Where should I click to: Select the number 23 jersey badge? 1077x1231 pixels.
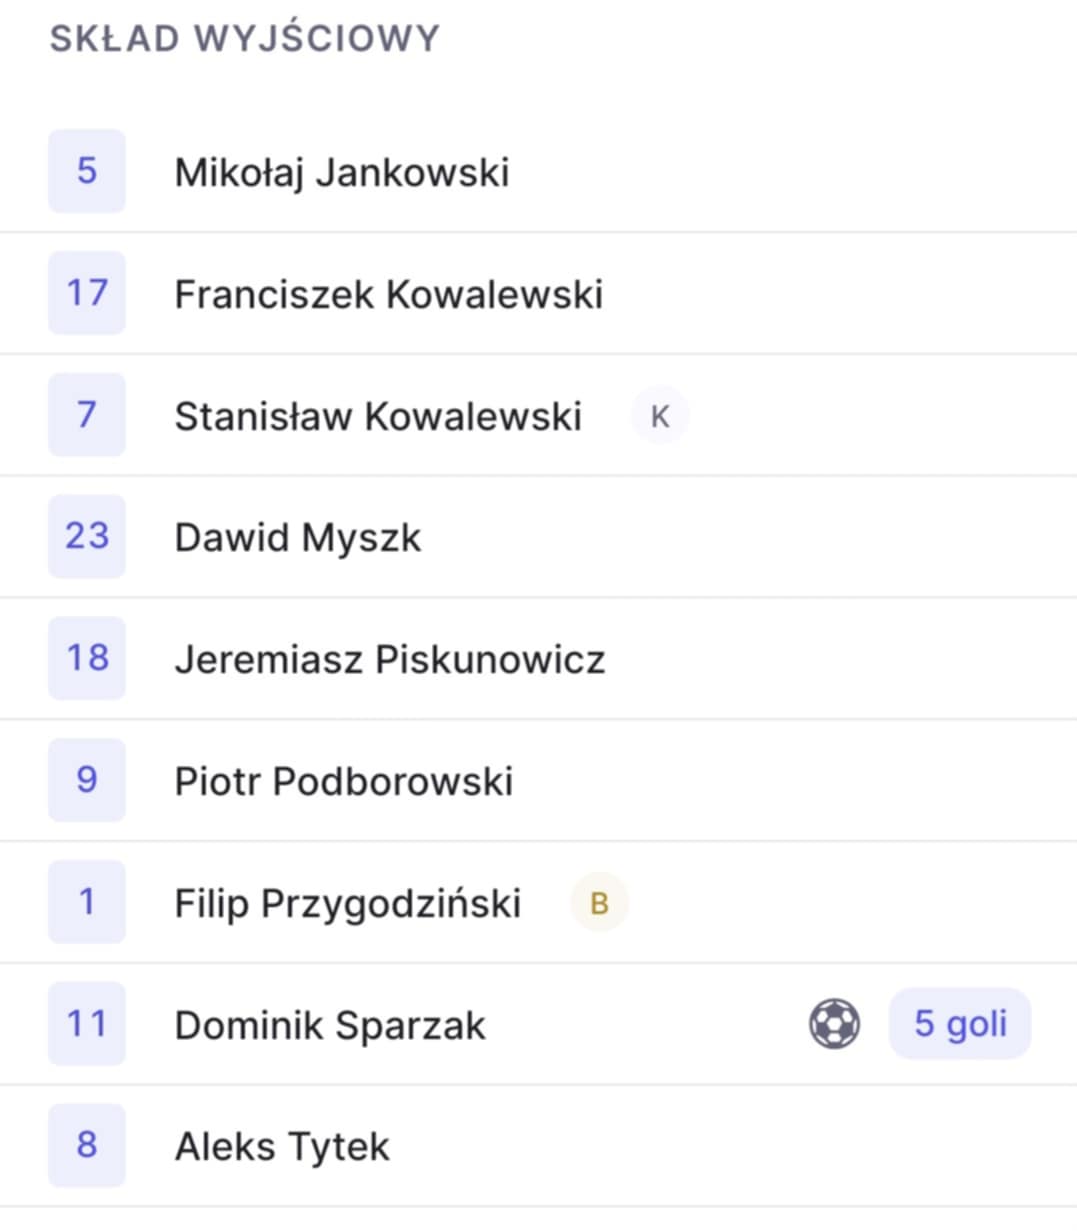click(x=87, y=536)
